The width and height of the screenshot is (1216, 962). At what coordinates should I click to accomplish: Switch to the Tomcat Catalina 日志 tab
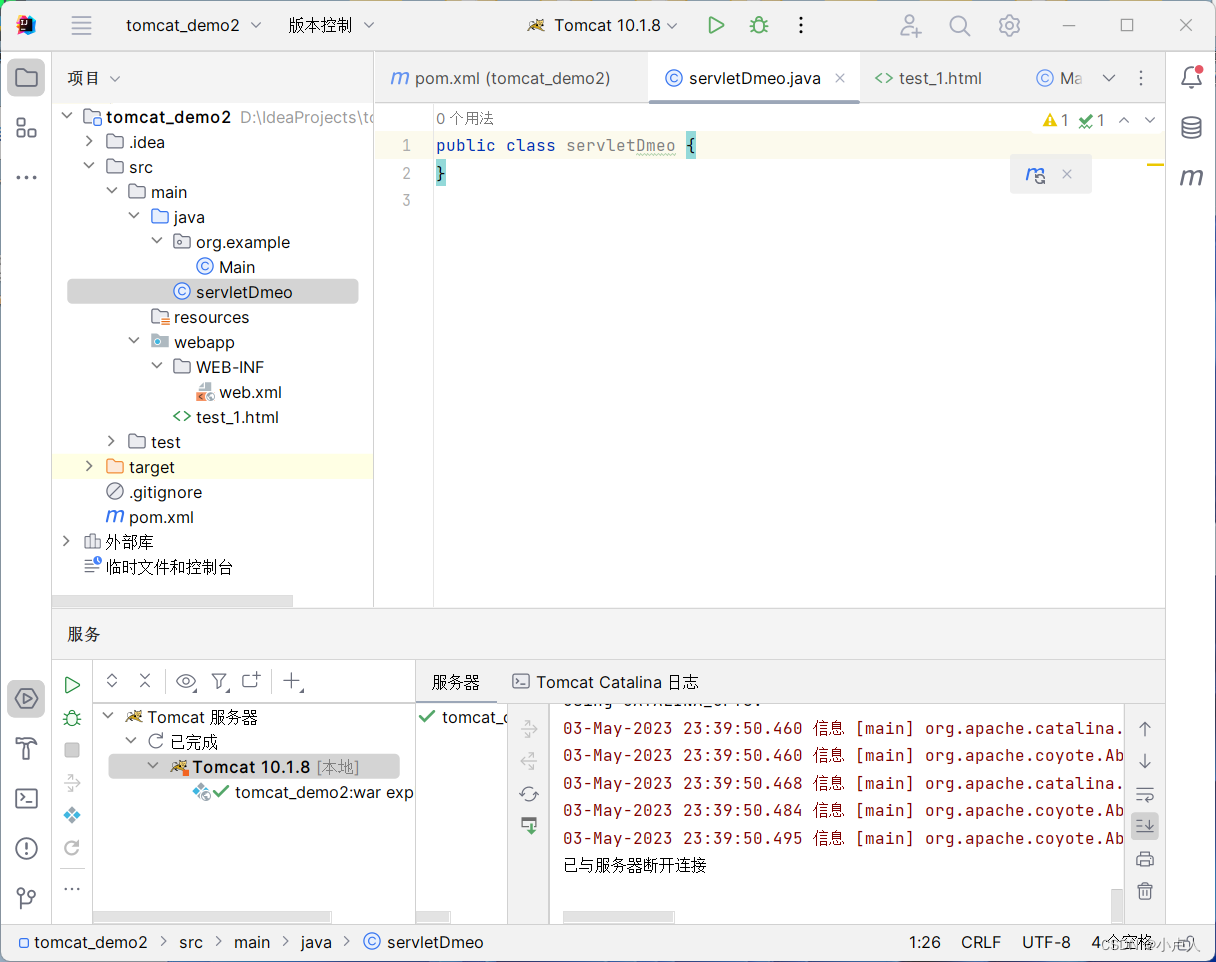click(604, 682)
